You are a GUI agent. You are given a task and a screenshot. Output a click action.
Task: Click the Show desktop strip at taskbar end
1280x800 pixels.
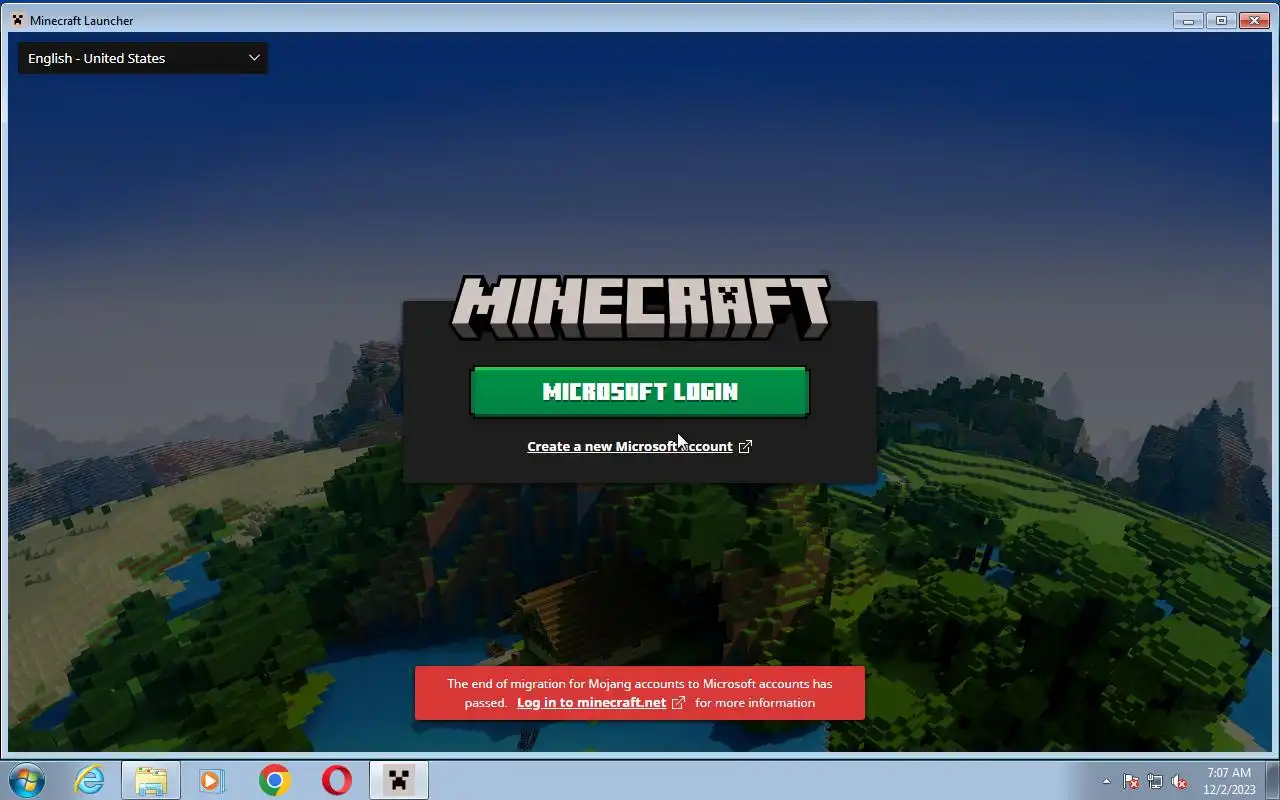[x=1273, y=780]
